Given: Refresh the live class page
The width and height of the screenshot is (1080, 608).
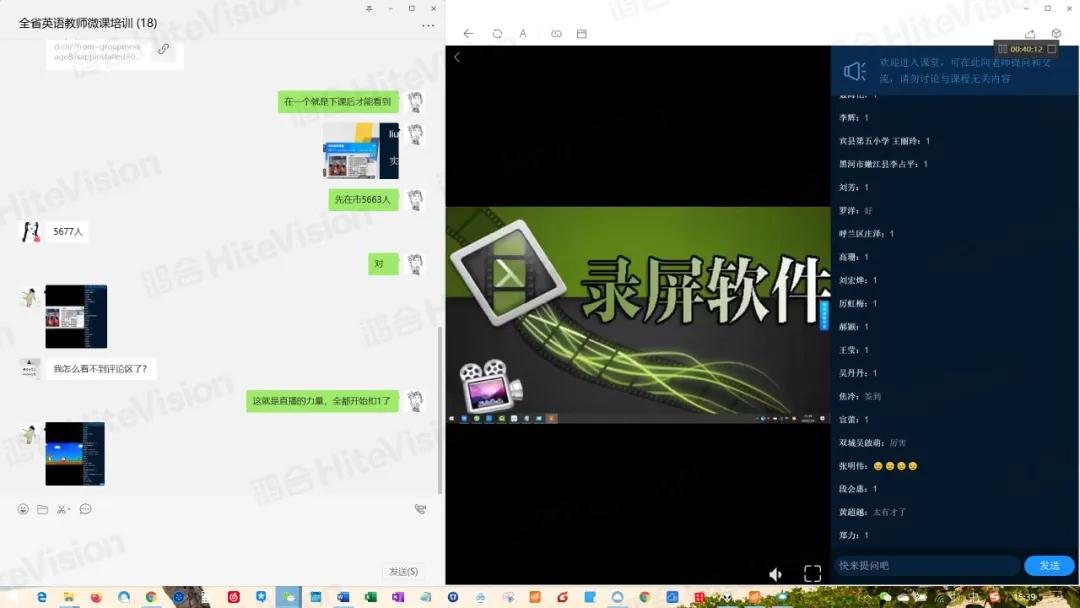Looking at the screenshot, I should (497, 33).
